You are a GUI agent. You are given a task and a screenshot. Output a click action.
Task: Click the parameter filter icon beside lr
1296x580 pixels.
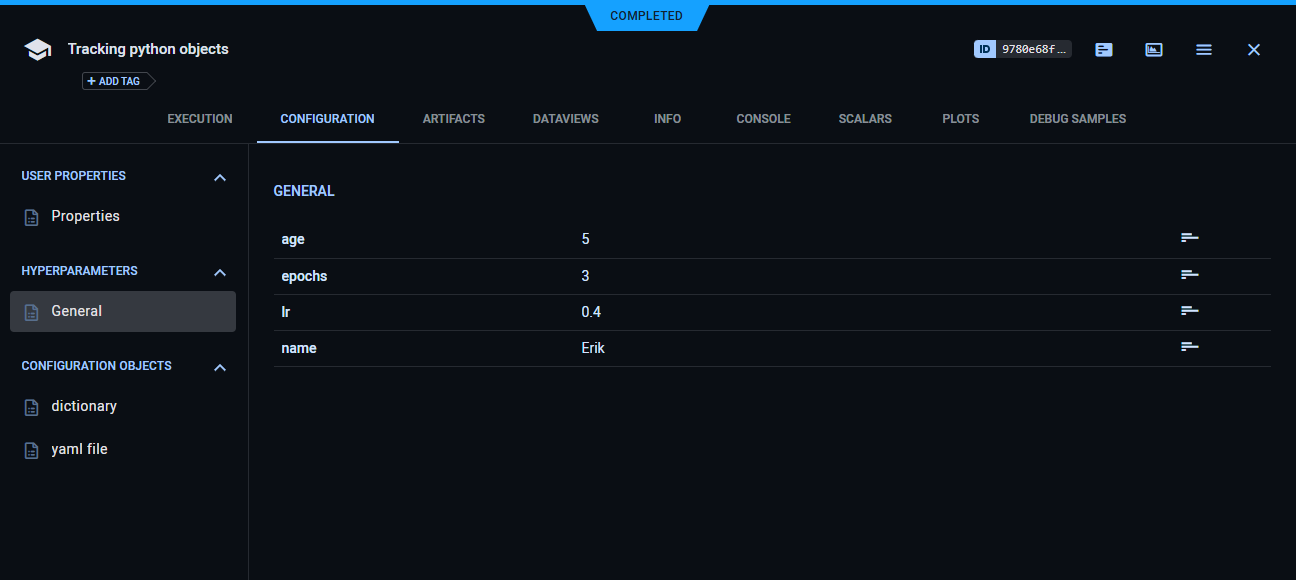click(1189, 310)
